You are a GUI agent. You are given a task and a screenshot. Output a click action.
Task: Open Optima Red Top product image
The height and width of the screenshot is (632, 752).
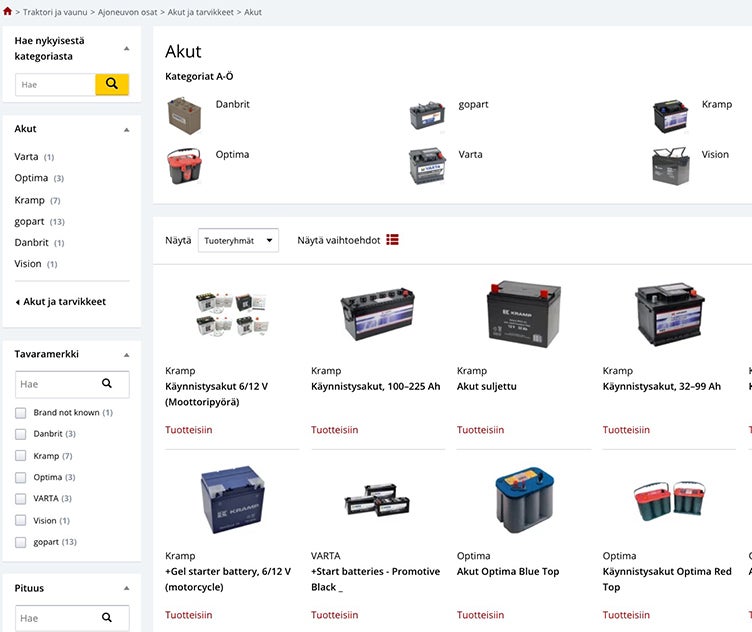[x=669, y=501]
